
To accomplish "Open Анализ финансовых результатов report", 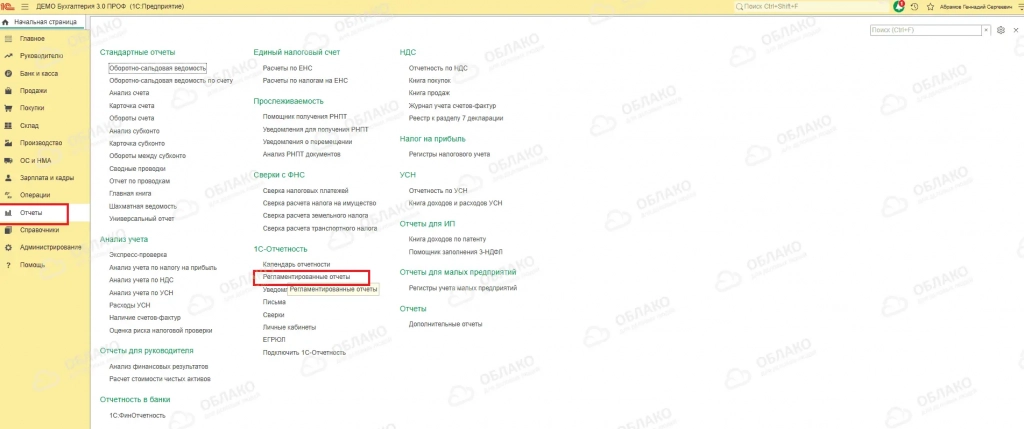I will tap(159, 366).
